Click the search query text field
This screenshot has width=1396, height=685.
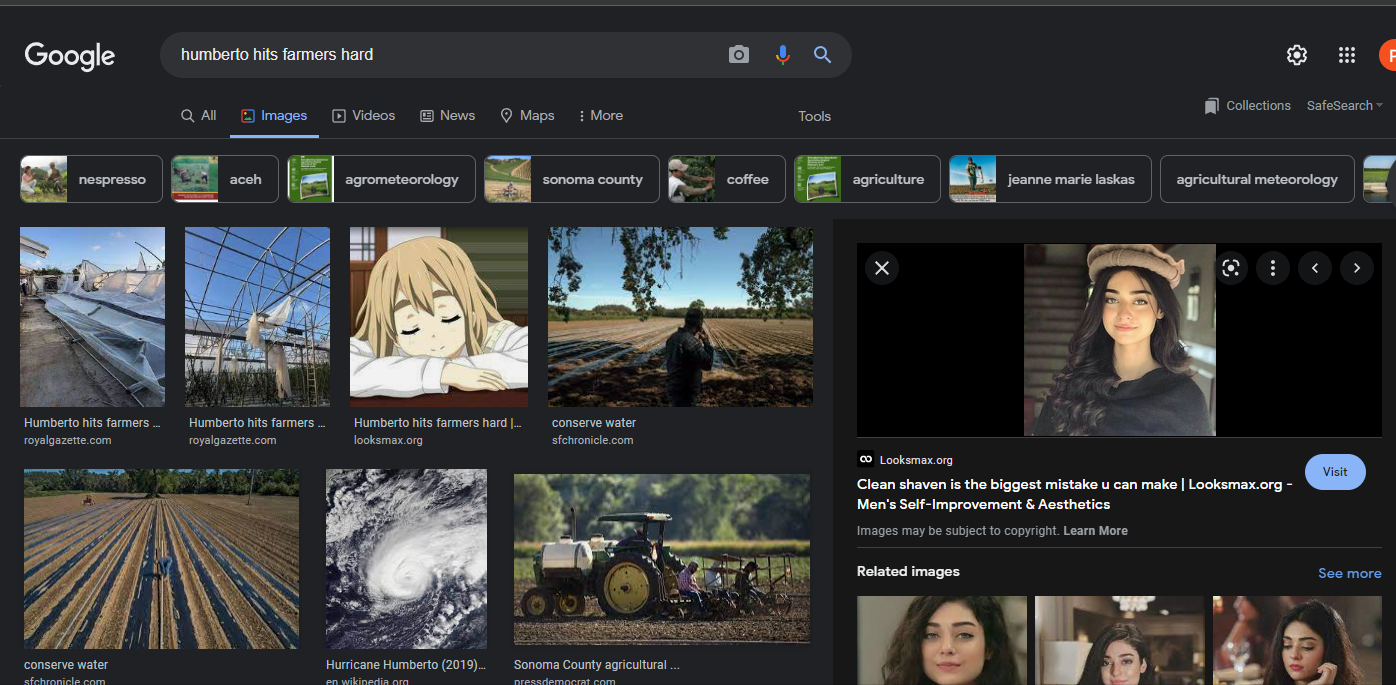(x=440, y=55)
